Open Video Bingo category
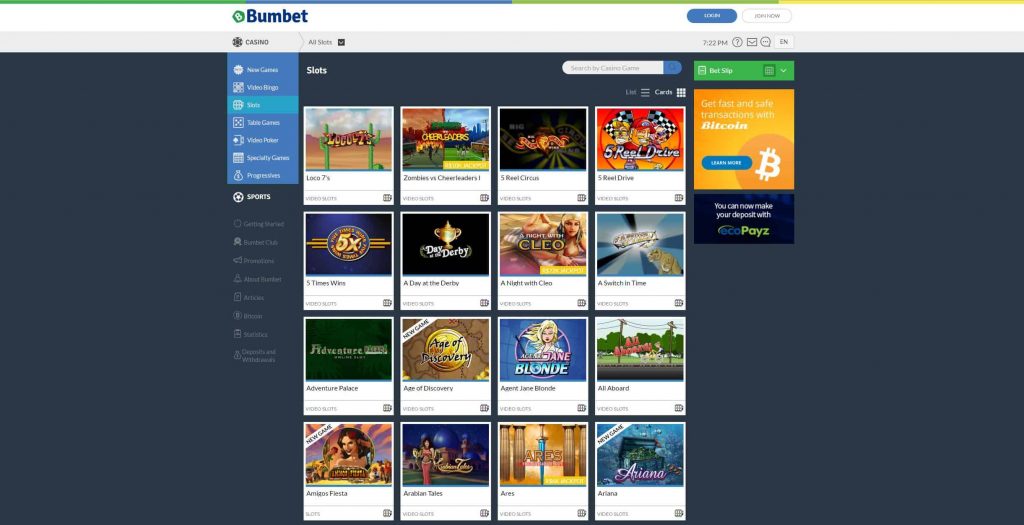Viewport: 1024px width, 525px height. tap(263, 88)
